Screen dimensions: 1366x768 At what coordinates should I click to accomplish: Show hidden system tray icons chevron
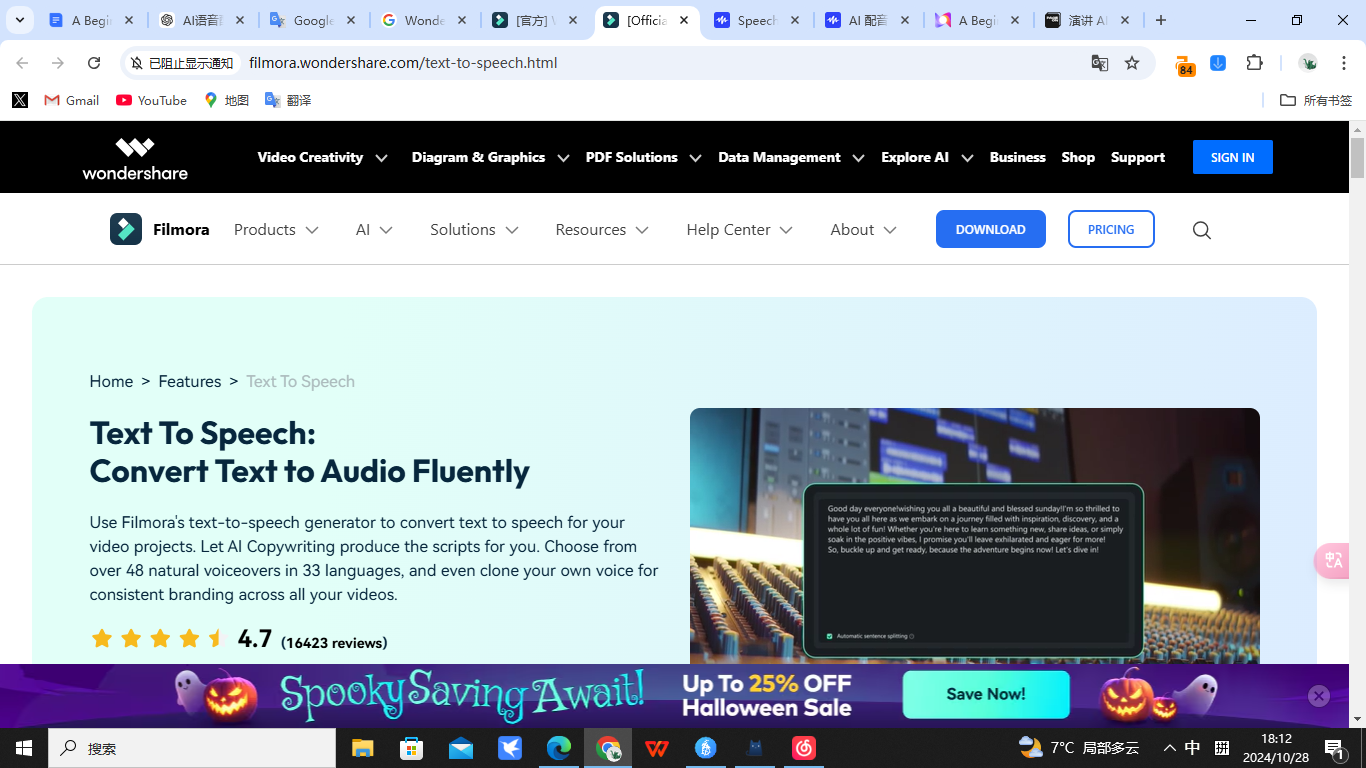(1169, 748)
